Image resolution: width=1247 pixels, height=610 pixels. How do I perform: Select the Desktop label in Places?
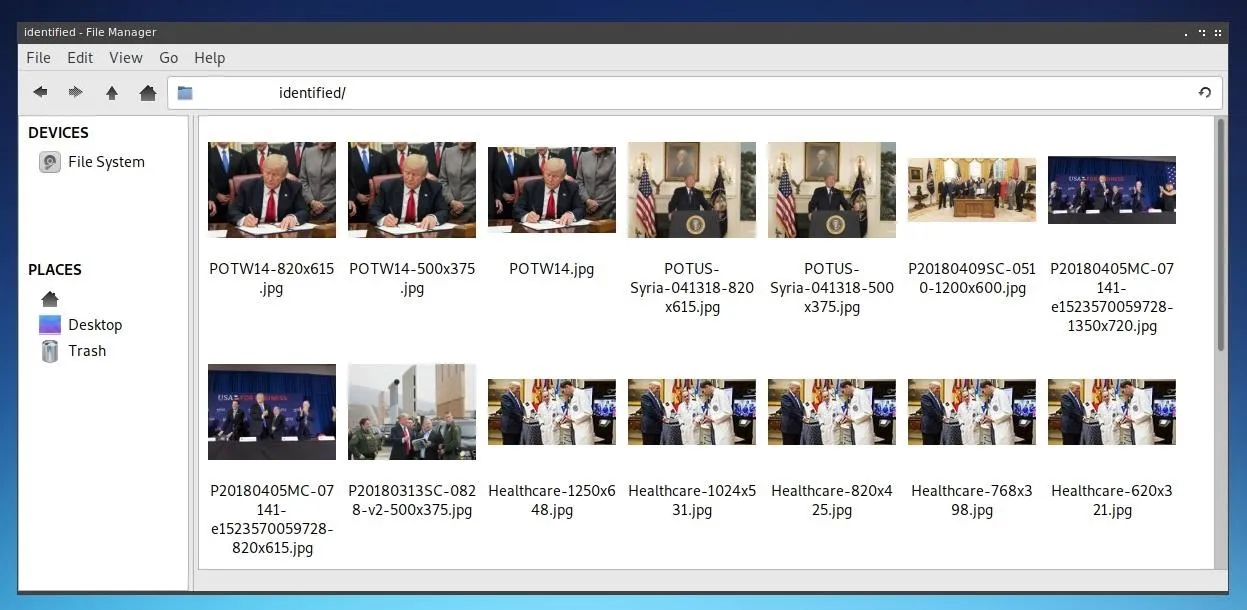[x=95, y=325]
